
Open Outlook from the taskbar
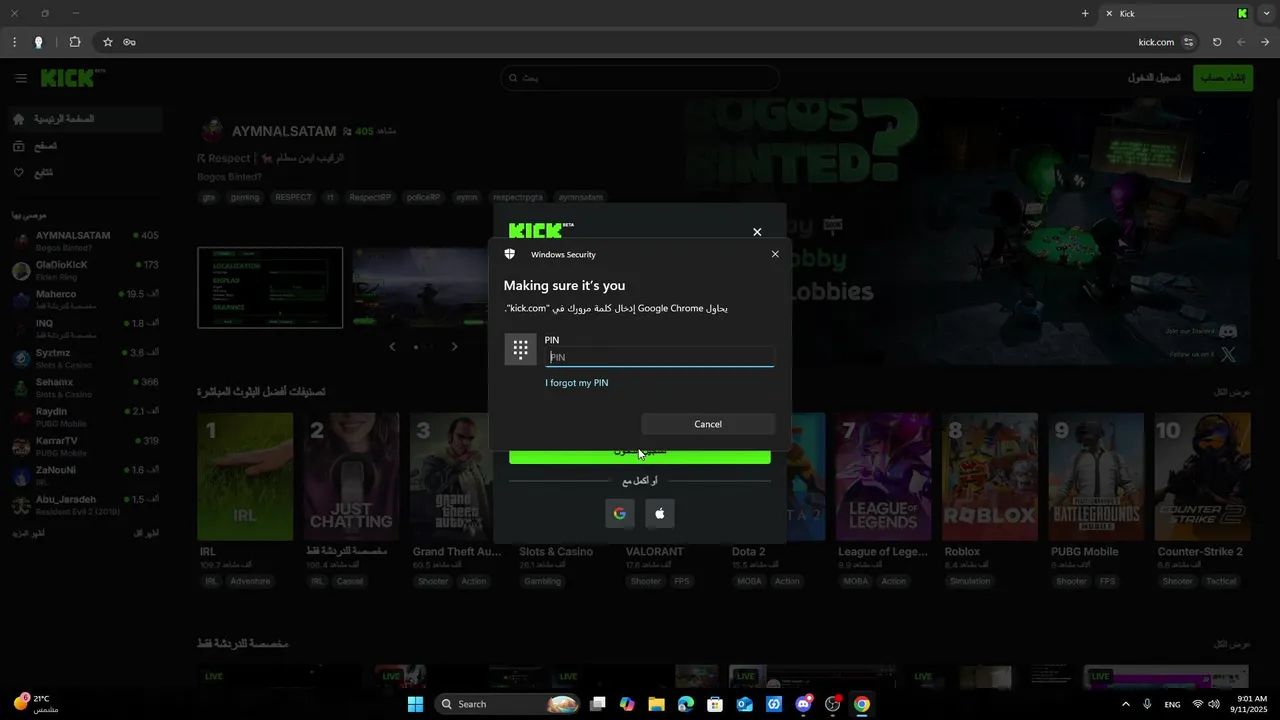744,704
